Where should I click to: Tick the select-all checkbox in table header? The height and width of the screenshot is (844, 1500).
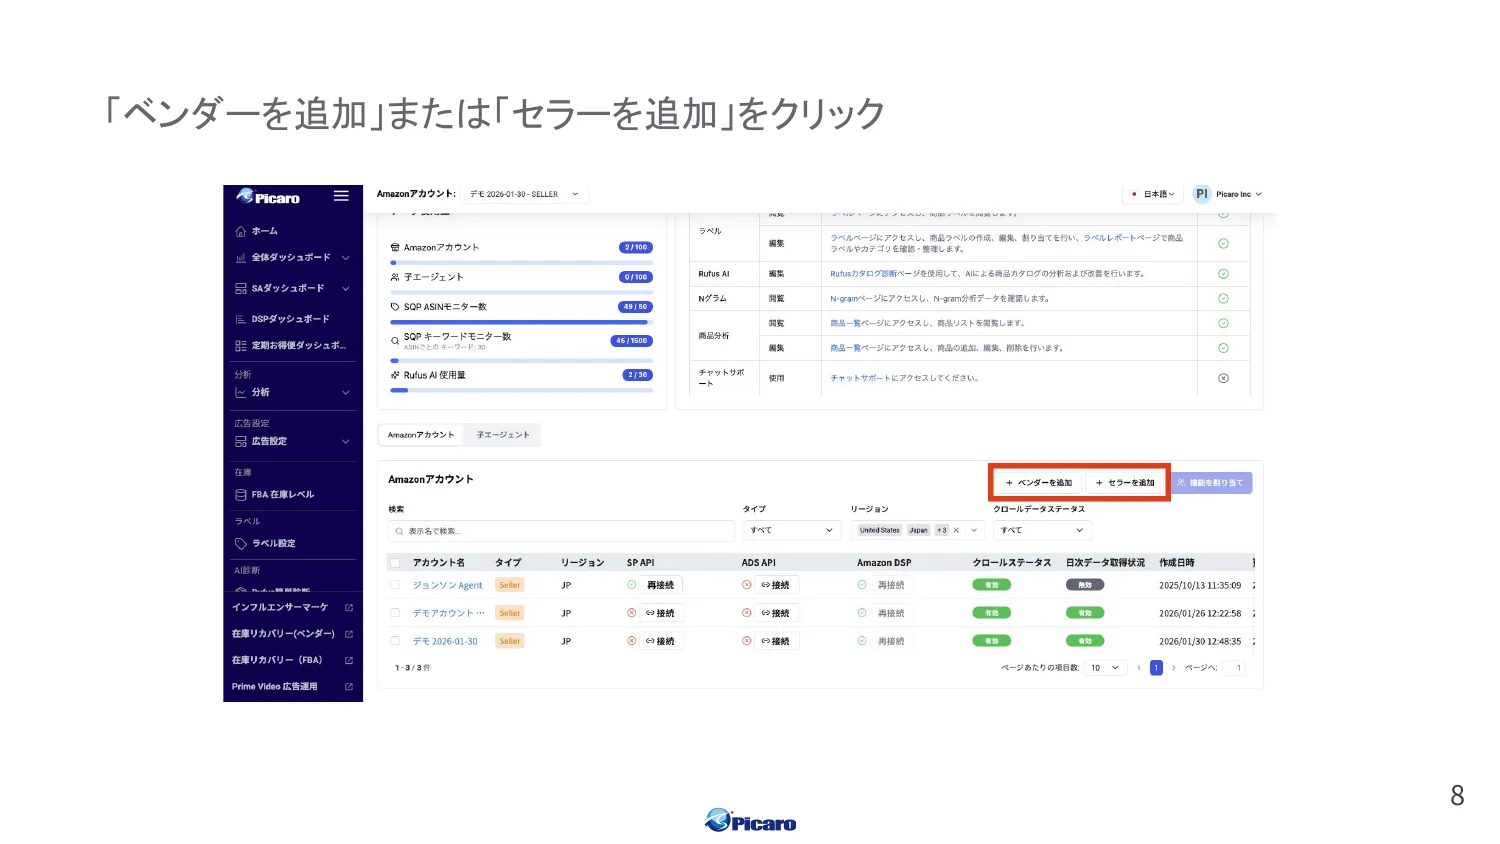[x=395, y=563]
